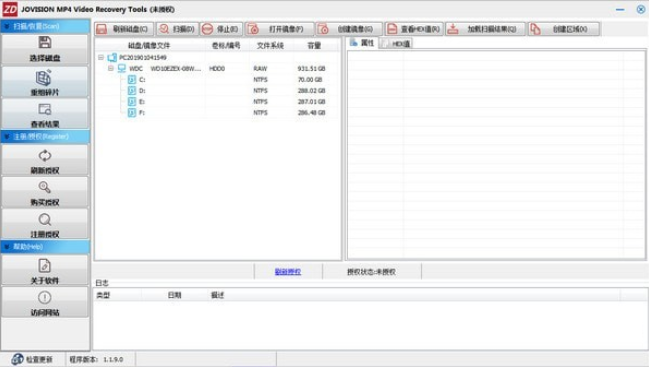Click 检查更新 check for updates in status bar
The height and width of the screenshot is (367, 649).
[32, 359]
